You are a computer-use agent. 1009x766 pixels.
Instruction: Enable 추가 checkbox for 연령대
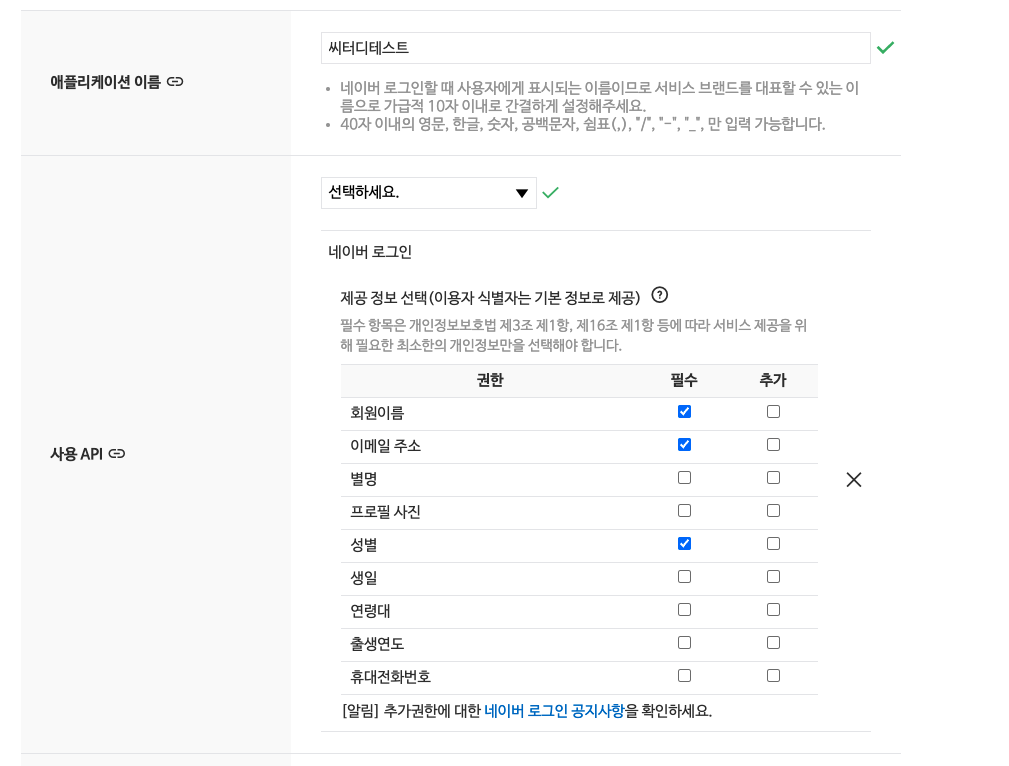point(773,610)
